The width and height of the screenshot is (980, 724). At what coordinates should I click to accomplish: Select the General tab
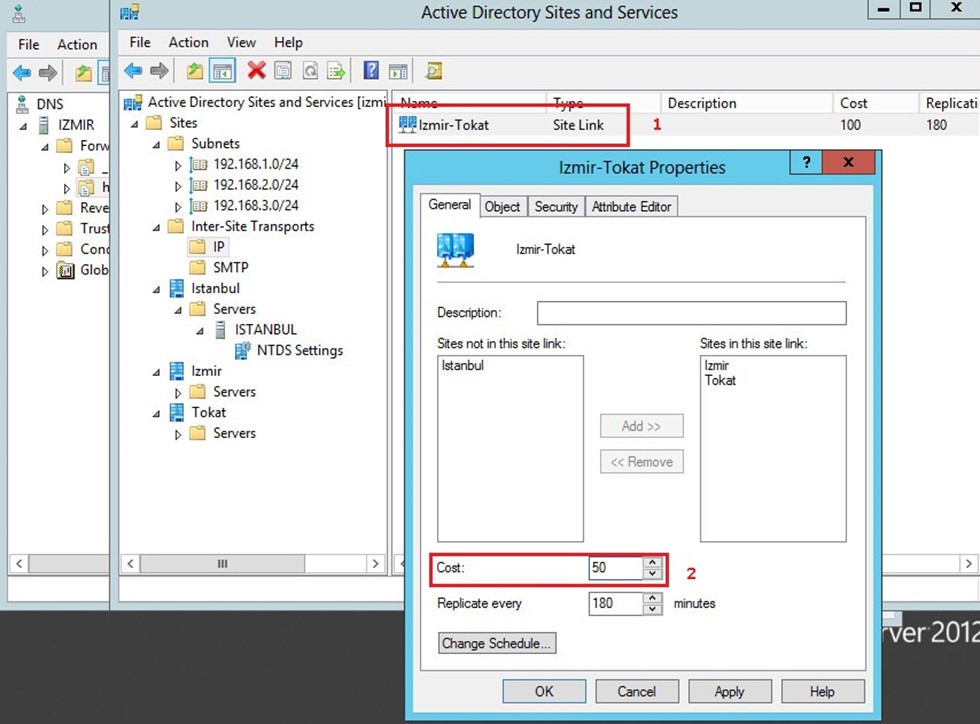coord(450,204)
